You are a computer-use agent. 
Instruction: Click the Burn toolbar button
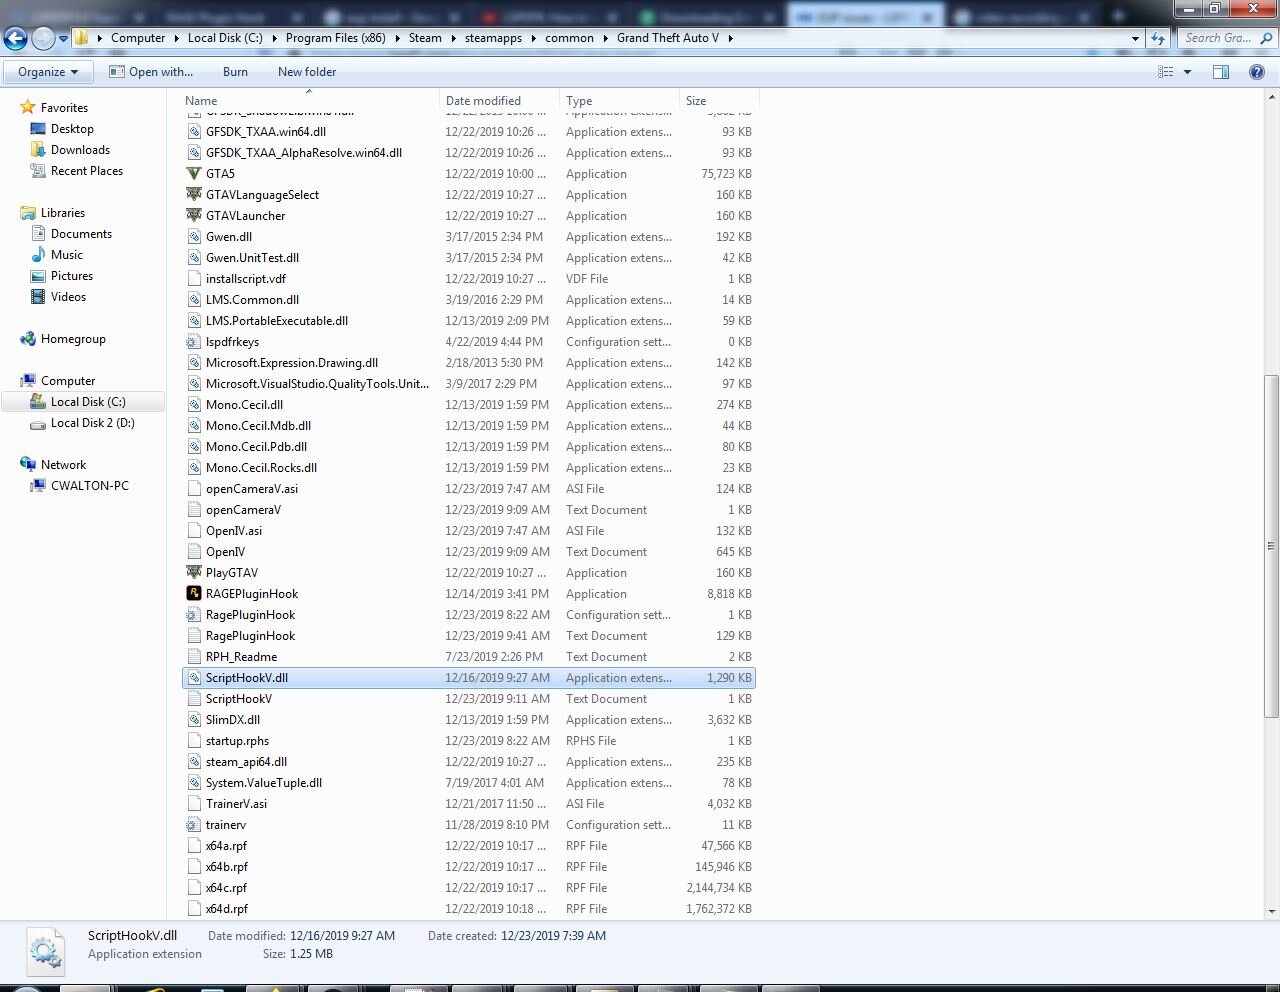(235, 72)
